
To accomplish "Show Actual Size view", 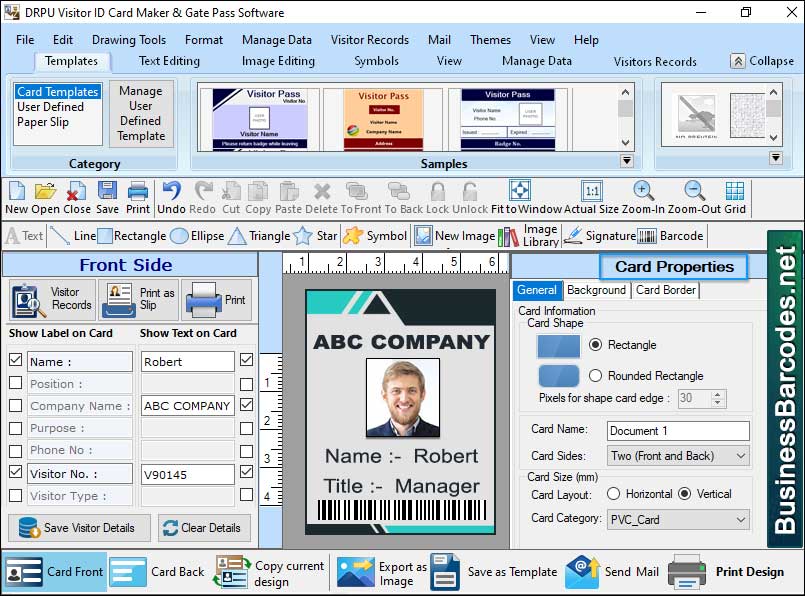I will tap(591, 198).
